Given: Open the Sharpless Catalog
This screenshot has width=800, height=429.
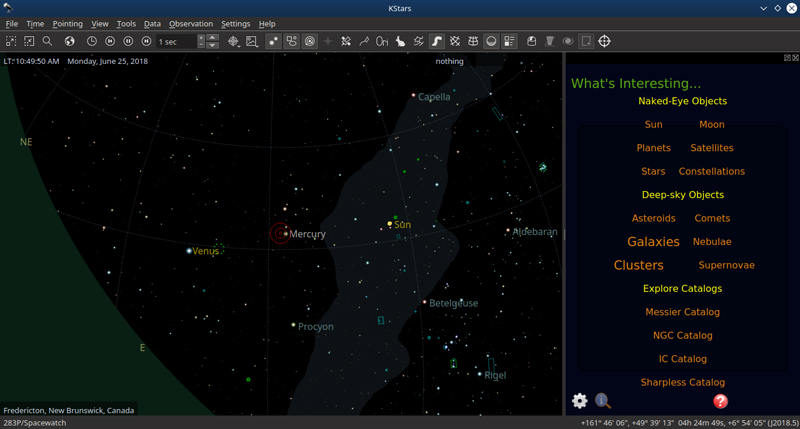Looking at the screenshot, I should [683, 383].
